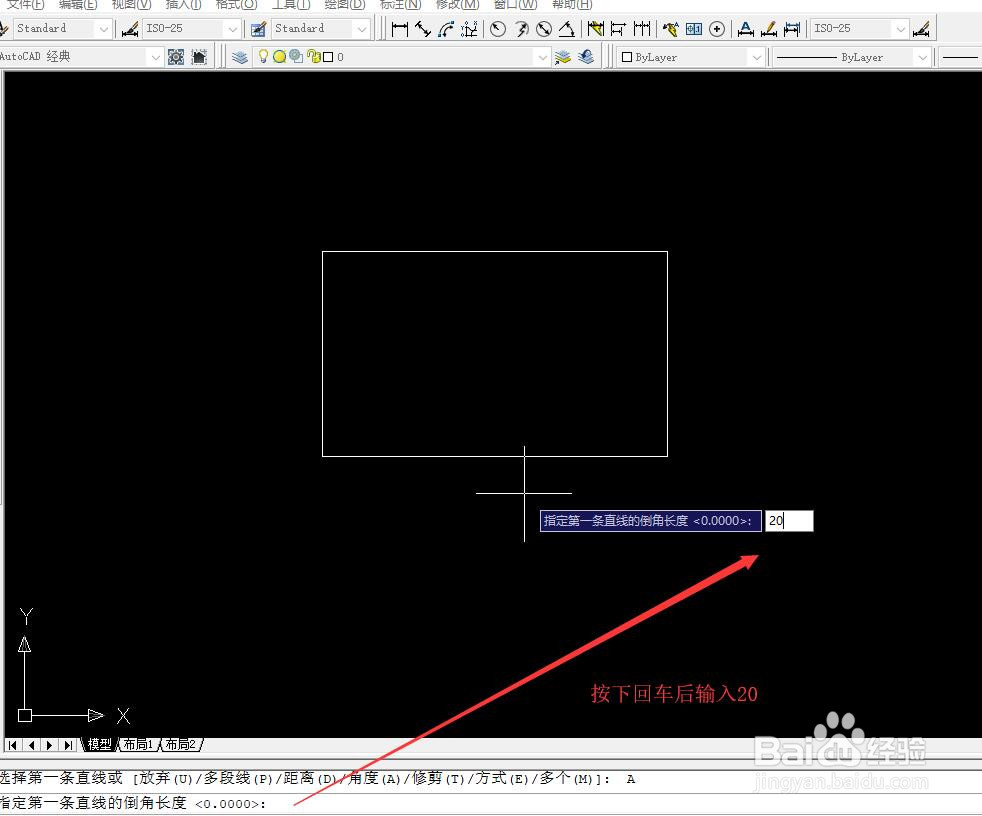
Task: Open the Table Style manager icon
Action: (258, 29)
